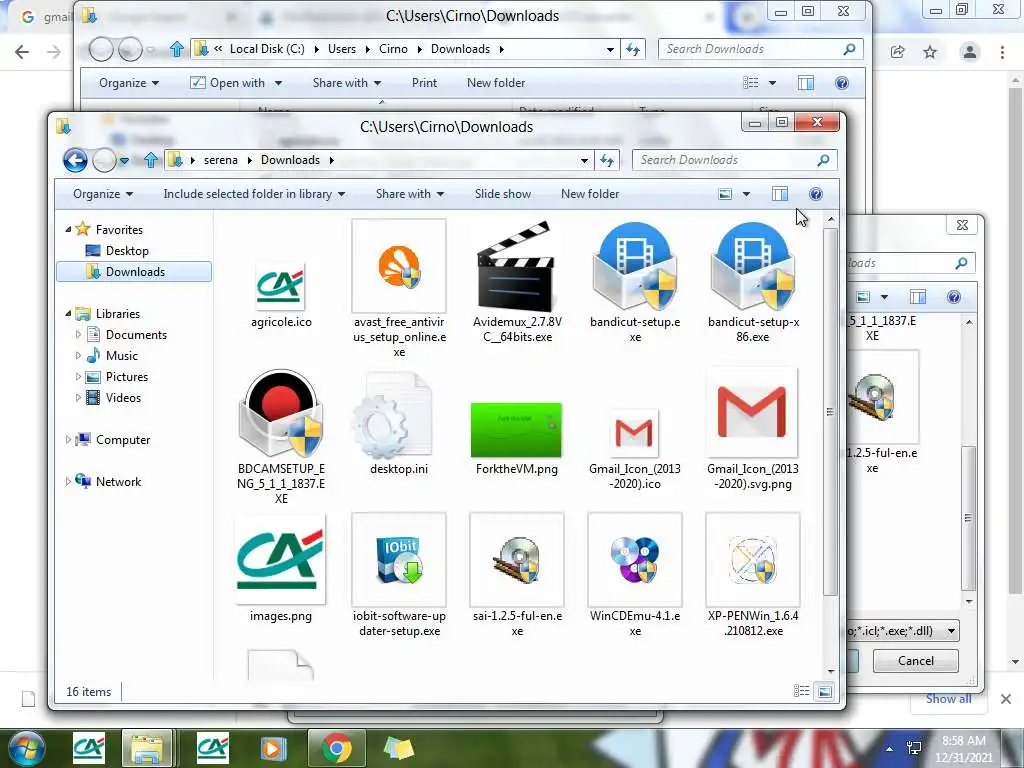Bookmark page with Chrome star icon
Image resolution: width=1024 pixels, height=768 pixels.
pos(930,52)
